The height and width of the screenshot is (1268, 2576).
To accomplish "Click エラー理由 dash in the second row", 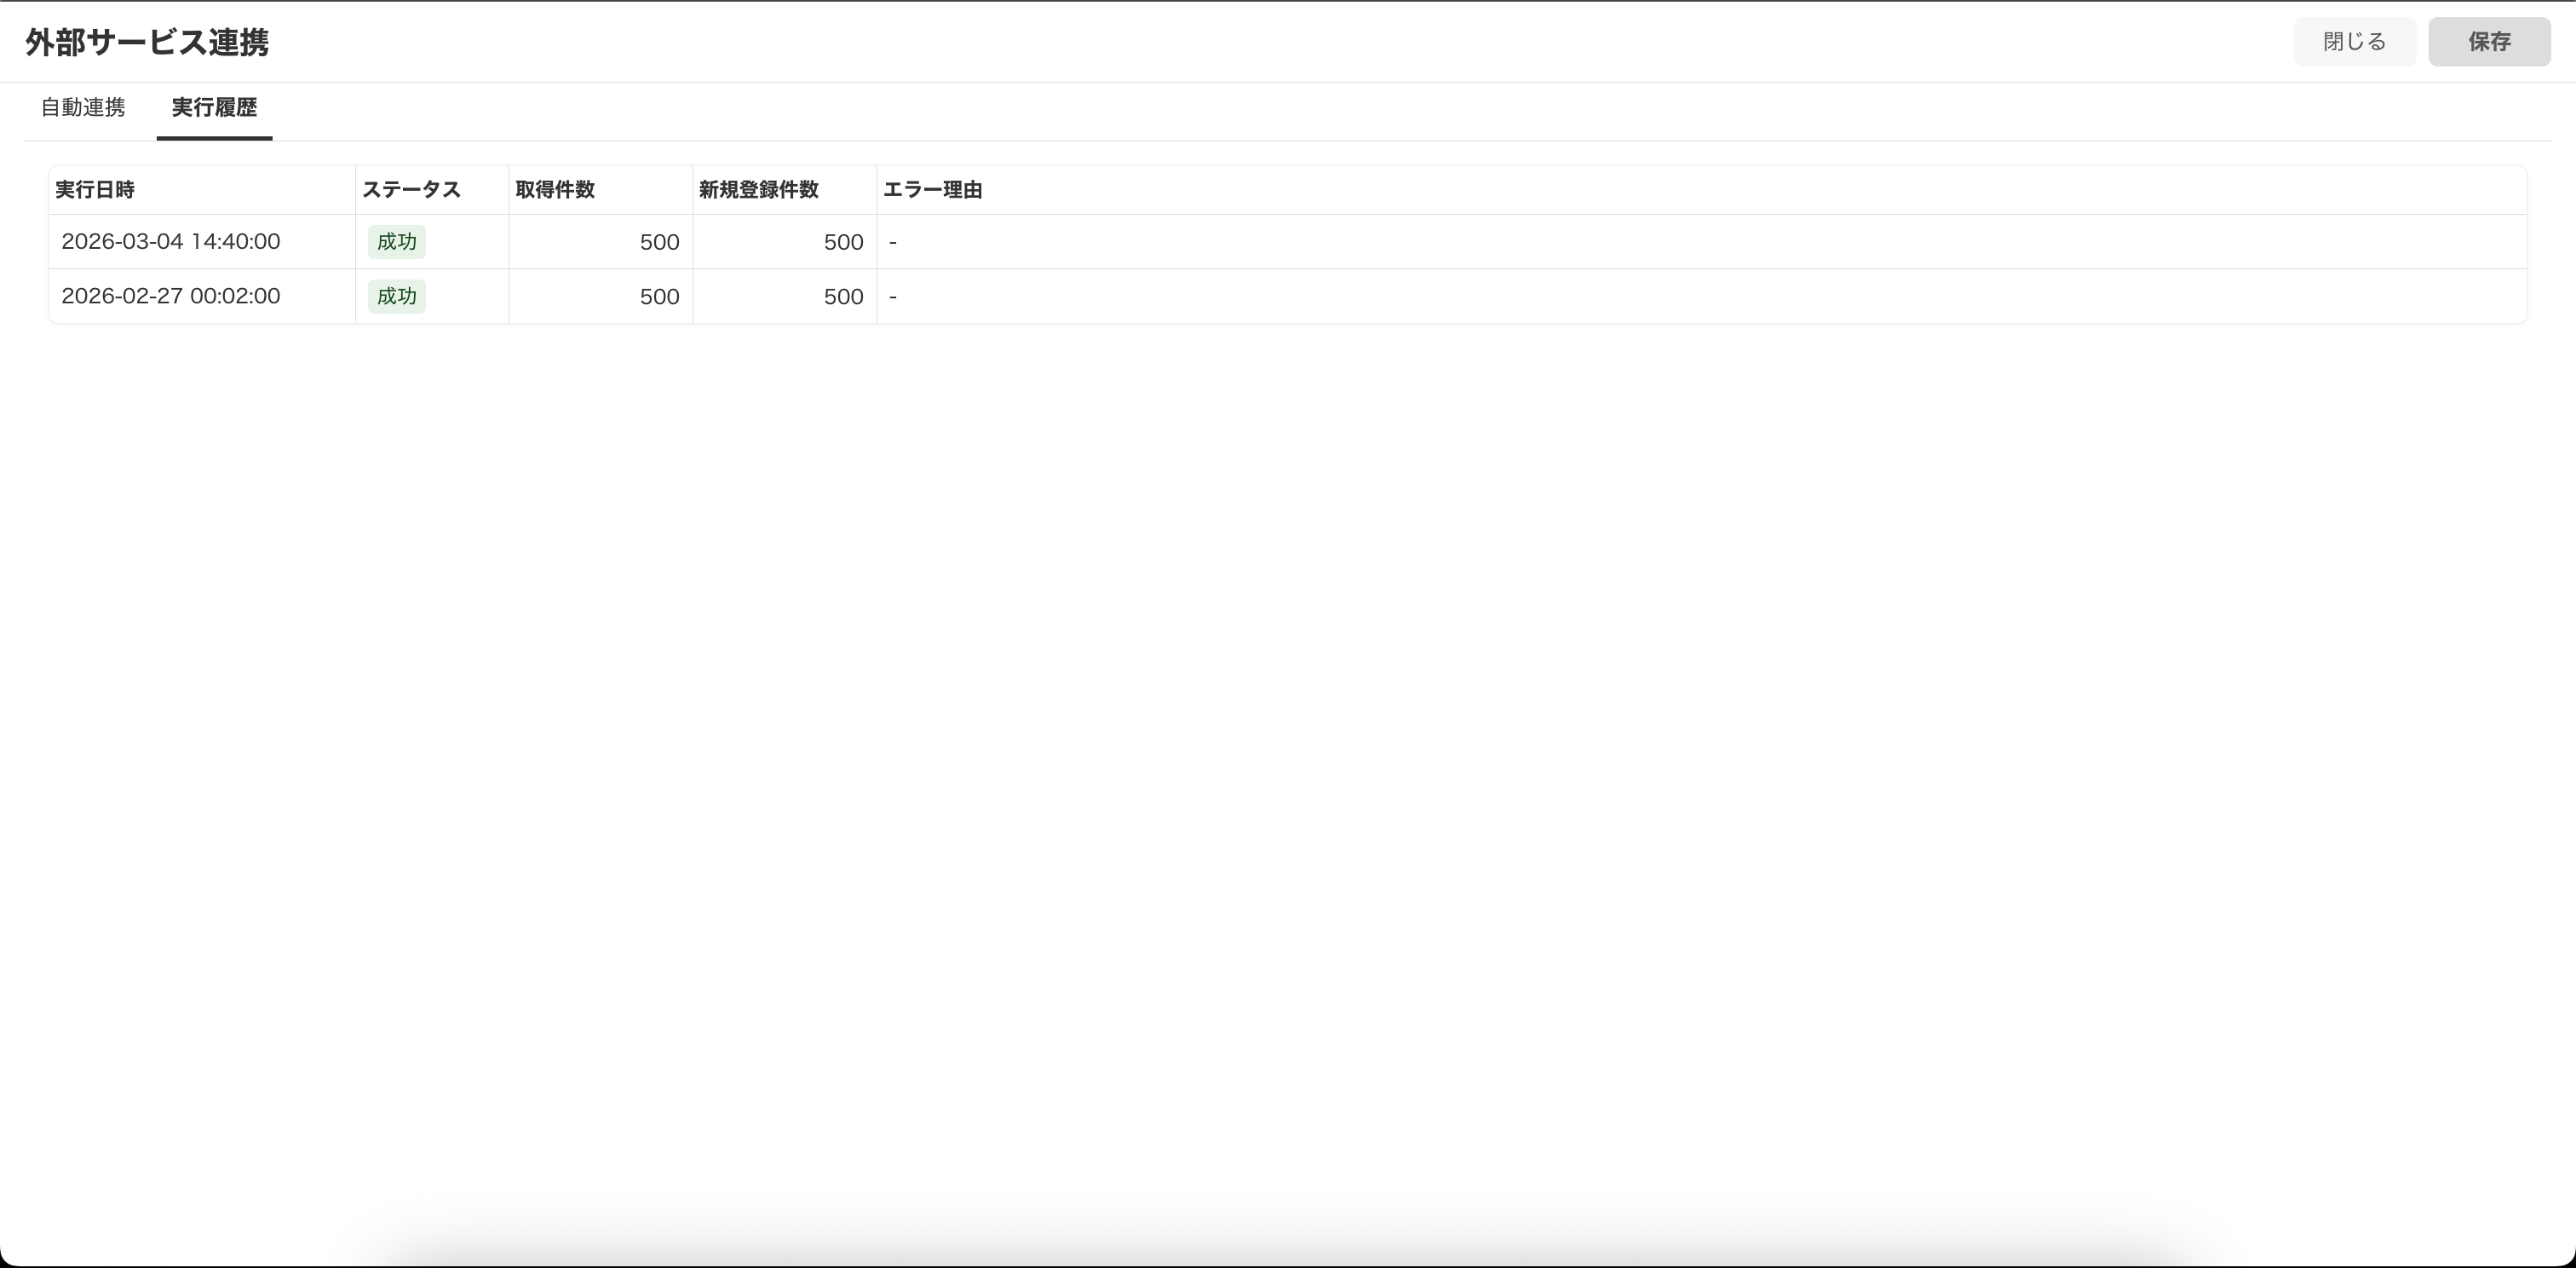I will click(x=893, y=297).
